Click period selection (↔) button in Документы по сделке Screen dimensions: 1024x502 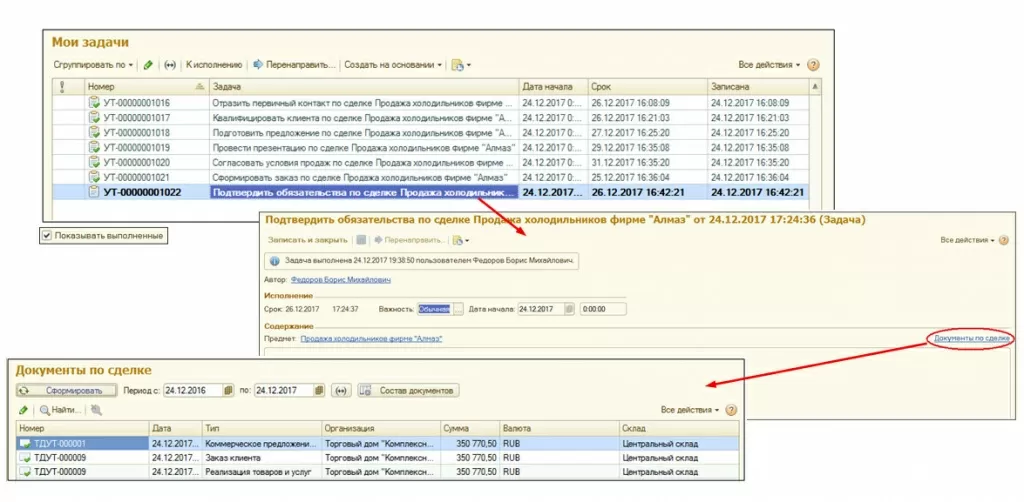(341, 390)
